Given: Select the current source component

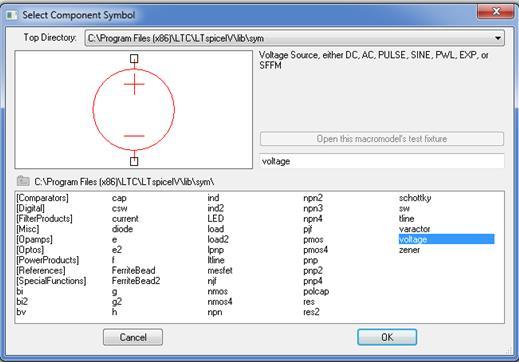Looking at the screenshot, I should [x=125, y=219].
